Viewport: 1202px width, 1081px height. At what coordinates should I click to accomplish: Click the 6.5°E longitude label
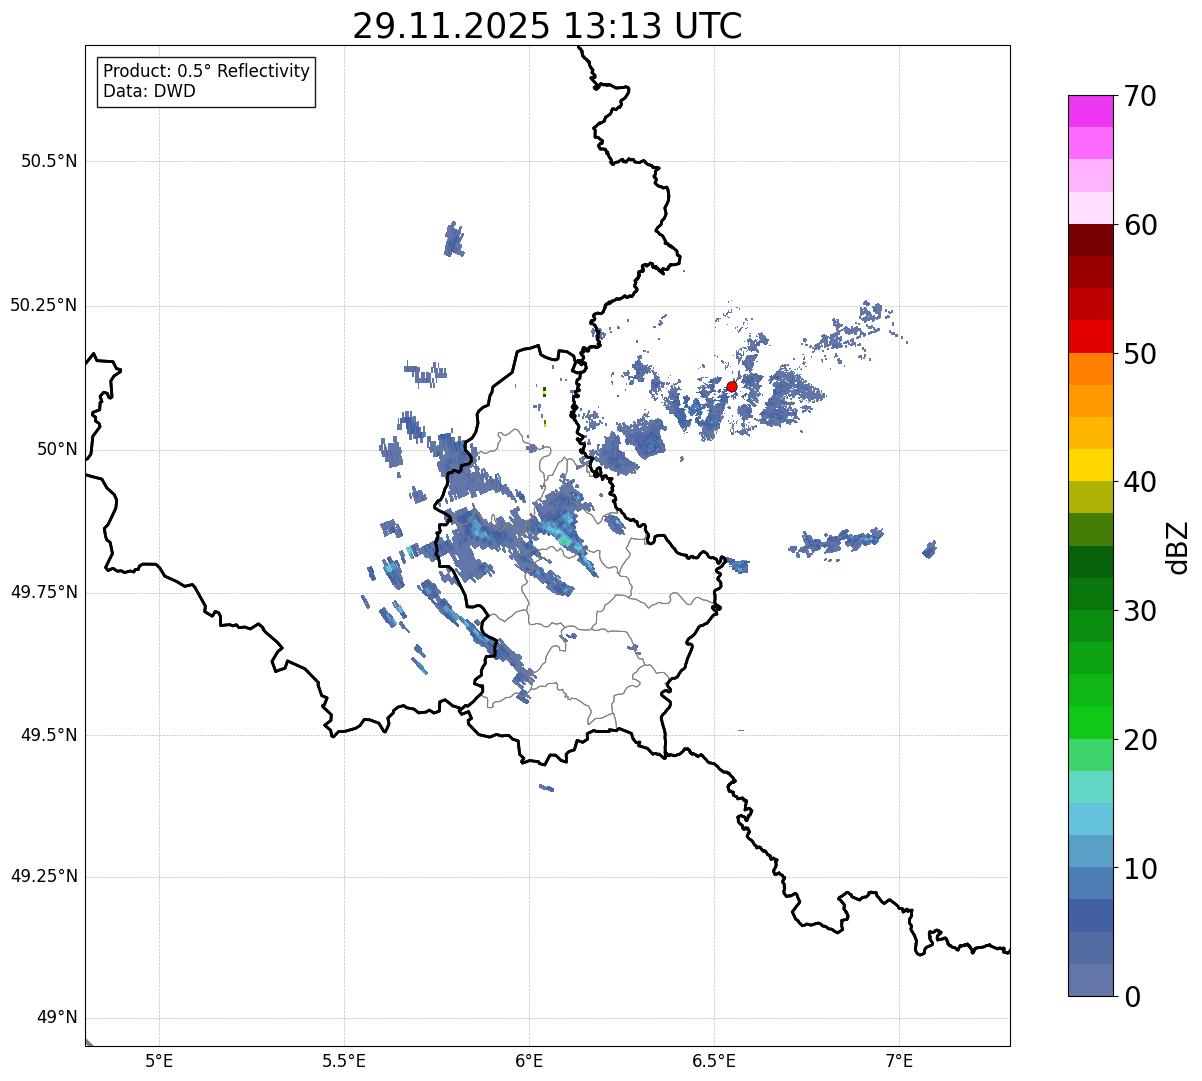pyautogui.click(x=714, y=1060)
